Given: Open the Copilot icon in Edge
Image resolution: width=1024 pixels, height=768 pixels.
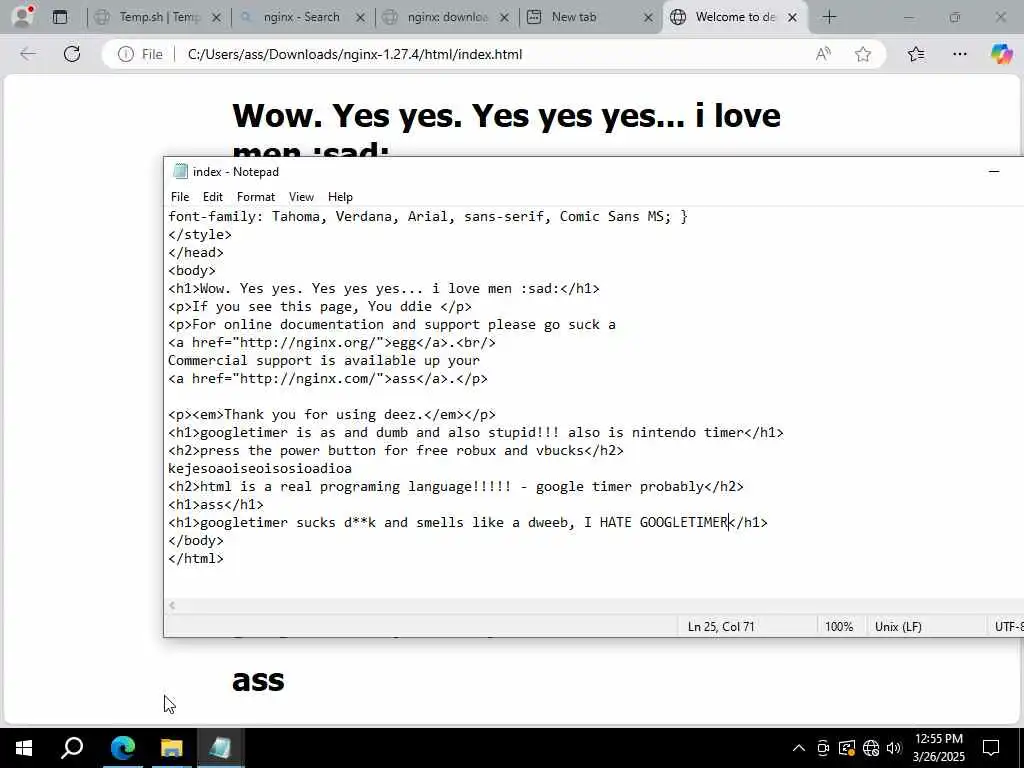Looking at the screenshot, I should [1001, 54].
